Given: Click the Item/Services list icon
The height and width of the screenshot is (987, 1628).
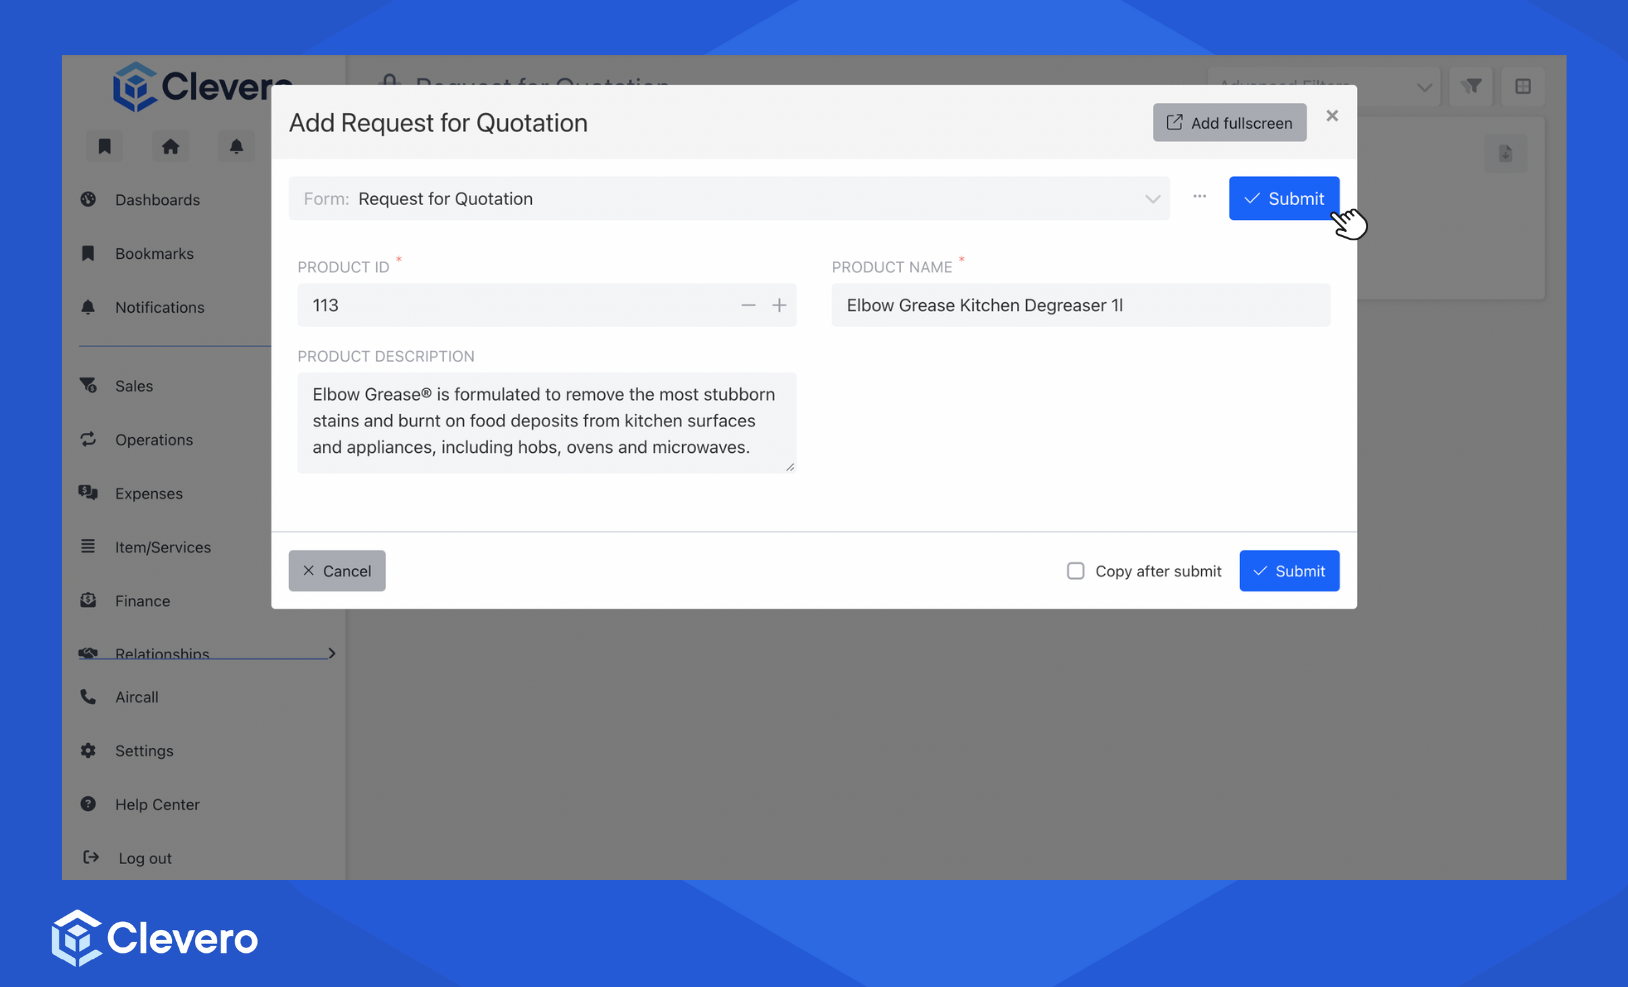Looking at the screenshot, I should pos(88,546).
